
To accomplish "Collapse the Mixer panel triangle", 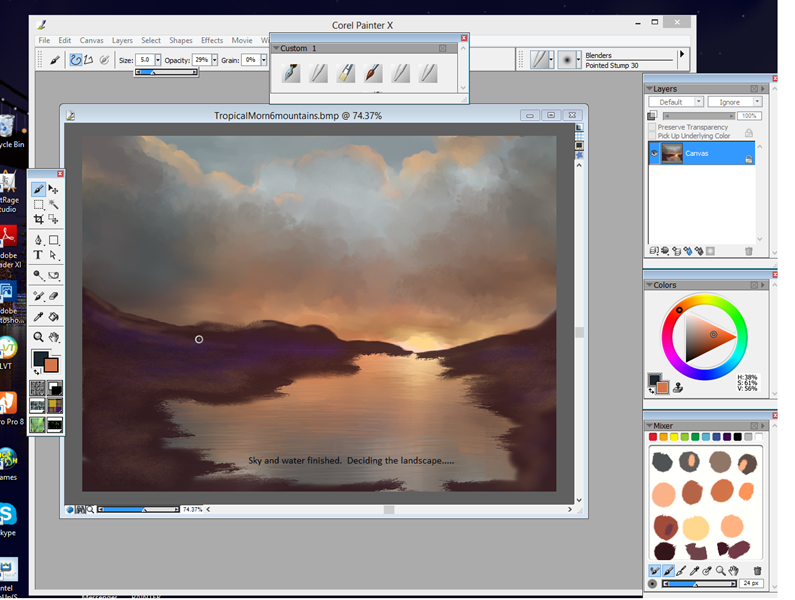I will pos(649,426).
